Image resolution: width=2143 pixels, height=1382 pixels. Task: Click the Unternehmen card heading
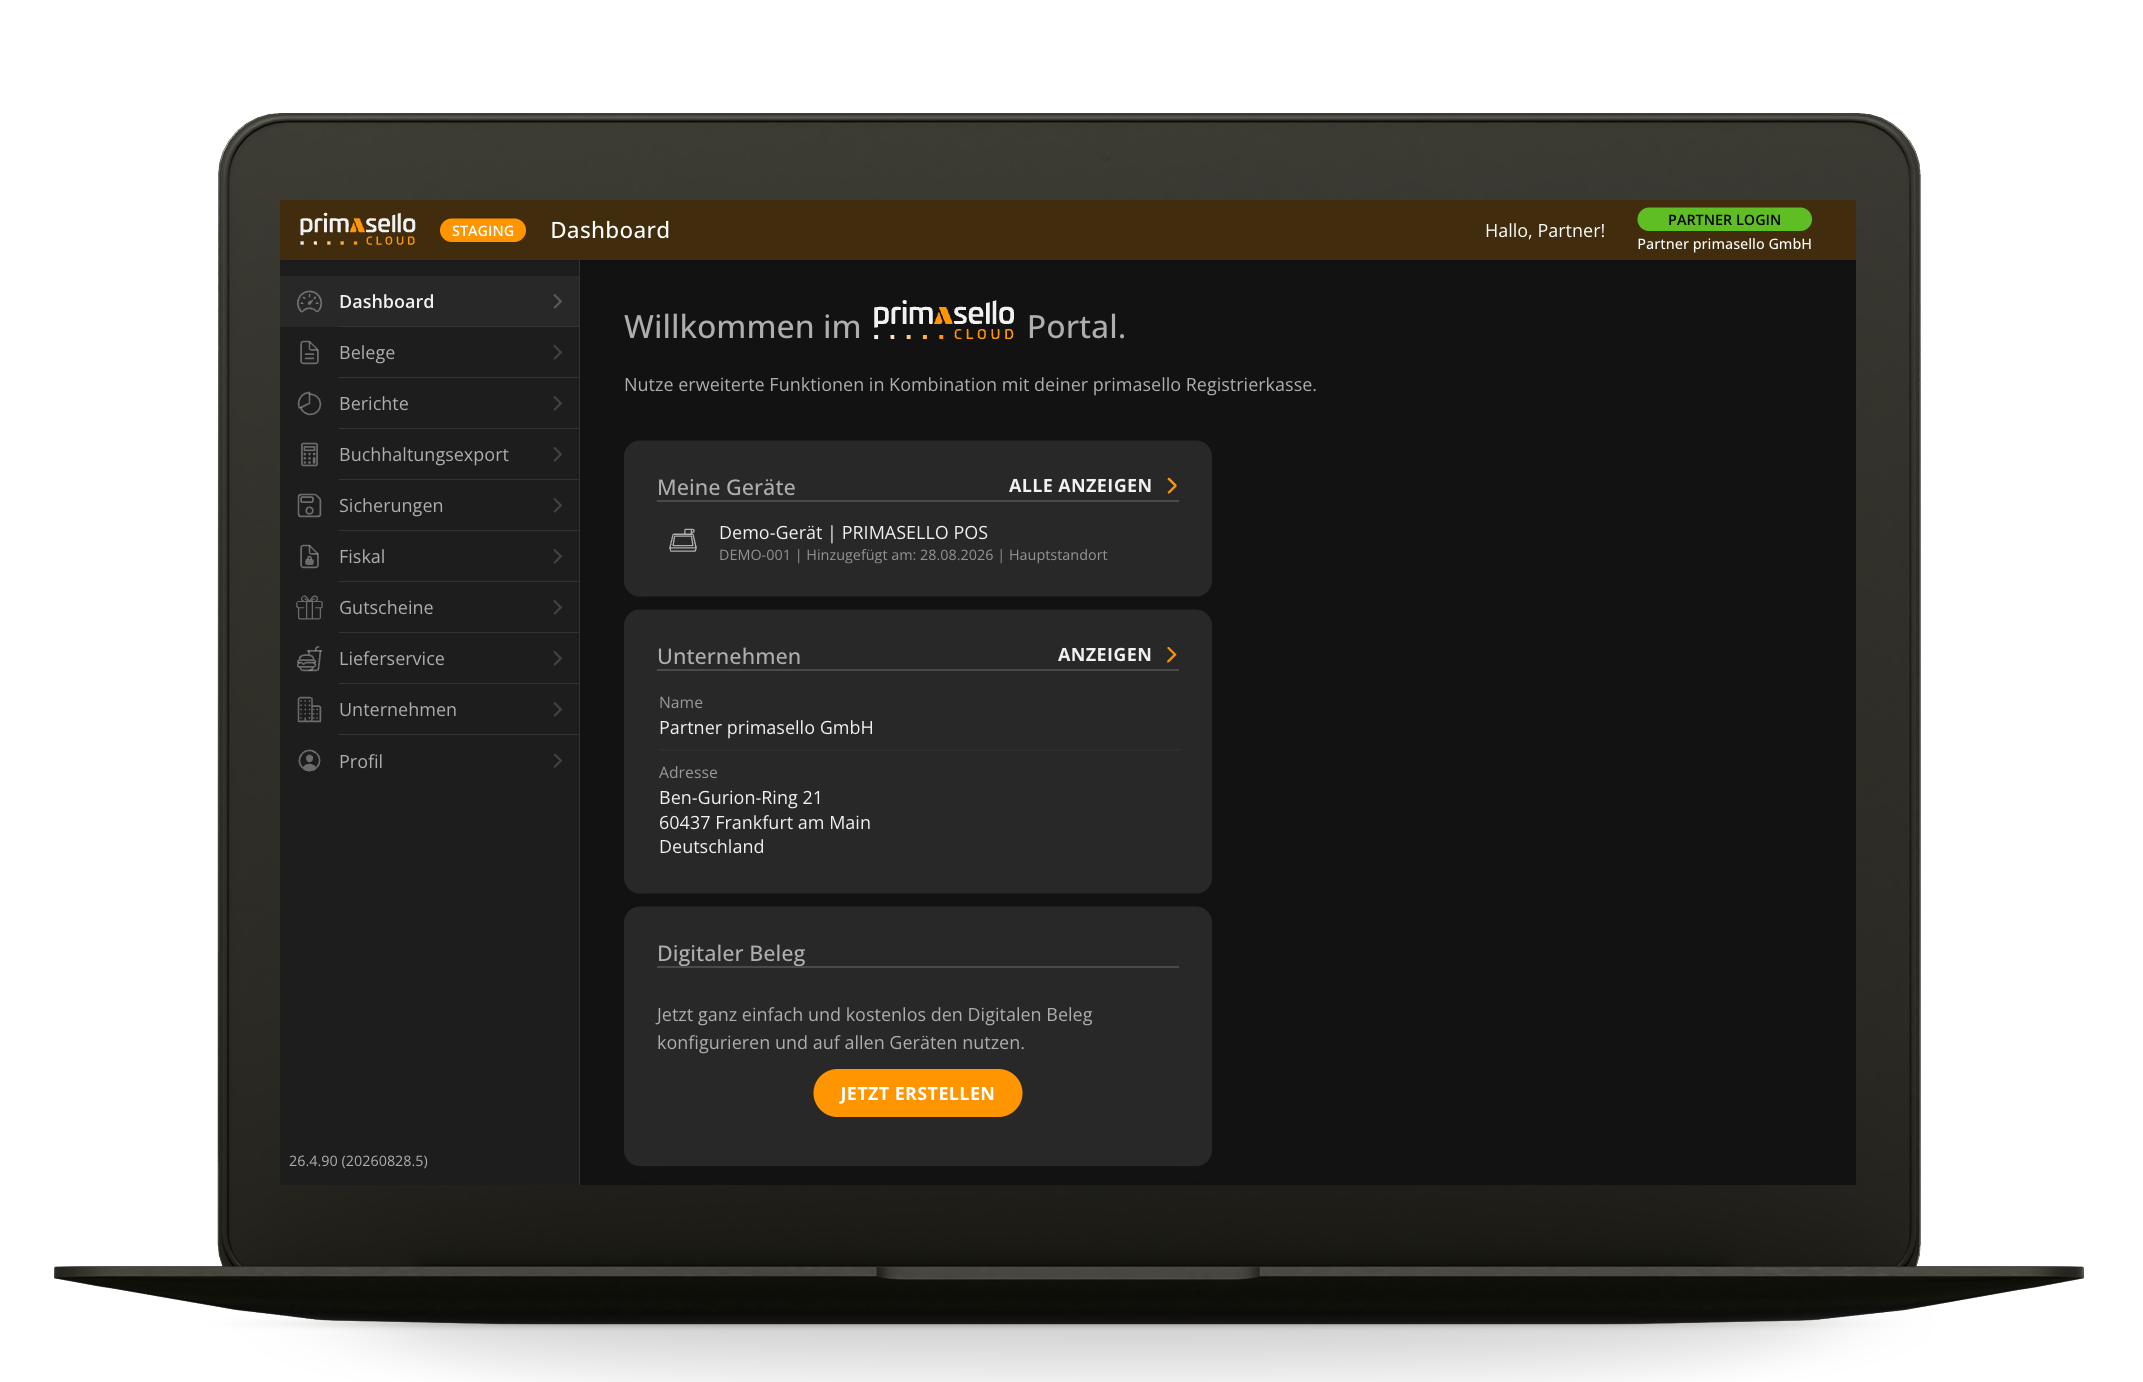pyautogui.click(x=729, y=656)
